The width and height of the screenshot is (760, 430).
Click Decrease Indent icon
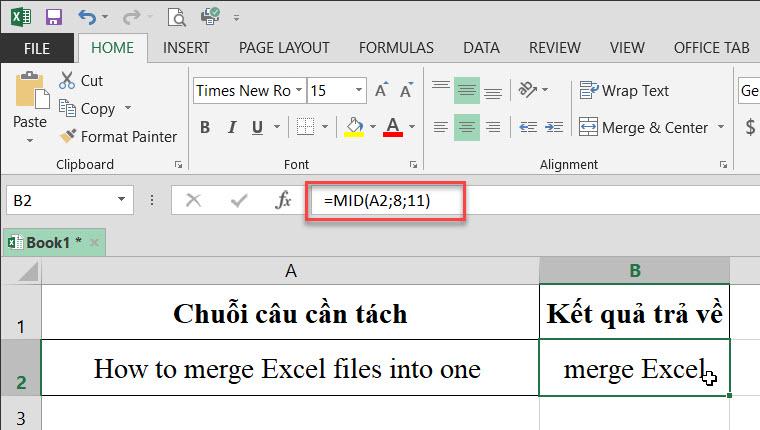pos(528,127)
